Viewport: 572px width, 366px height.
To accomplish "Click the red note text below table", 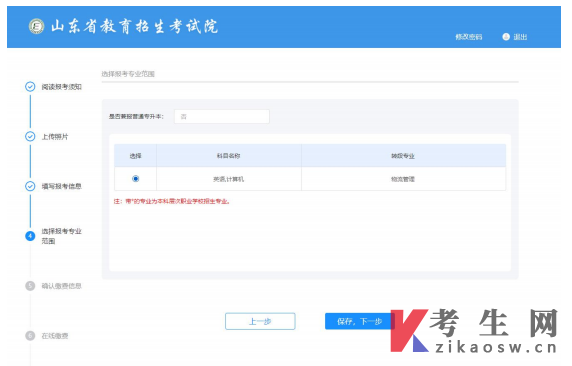I will [172, 201].
